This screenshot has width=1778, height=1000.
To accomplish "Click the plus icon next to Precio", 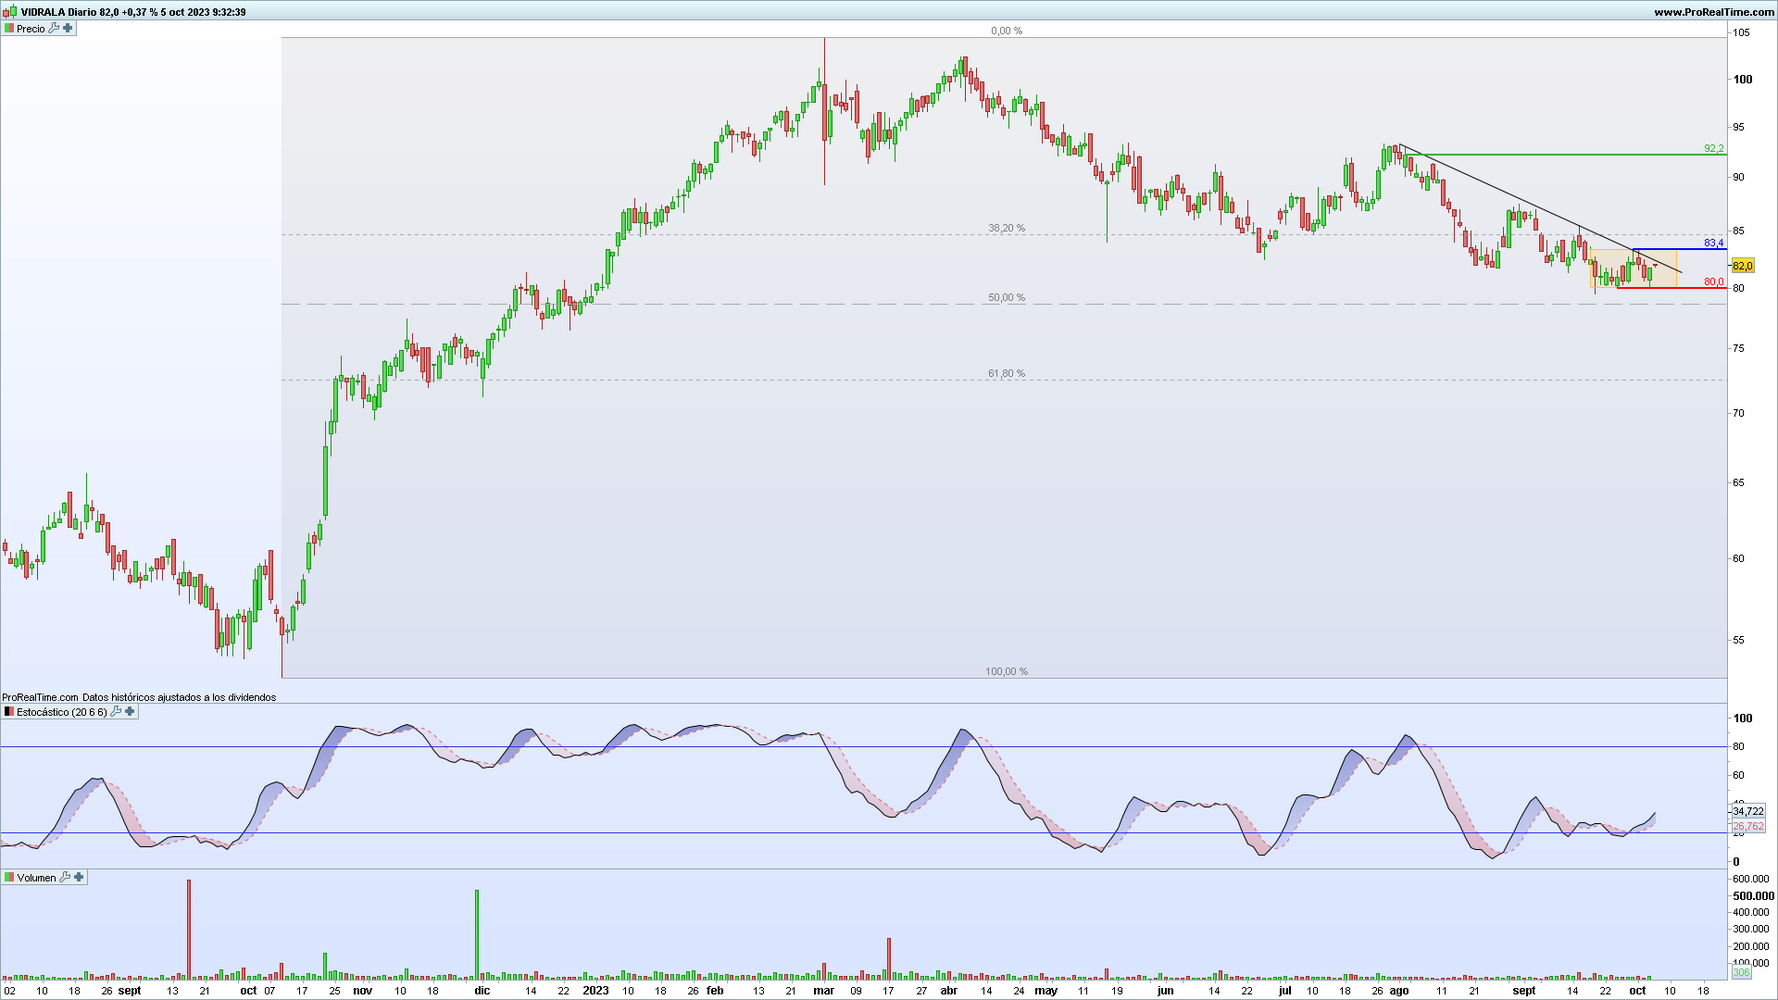I will pos(68,29).
